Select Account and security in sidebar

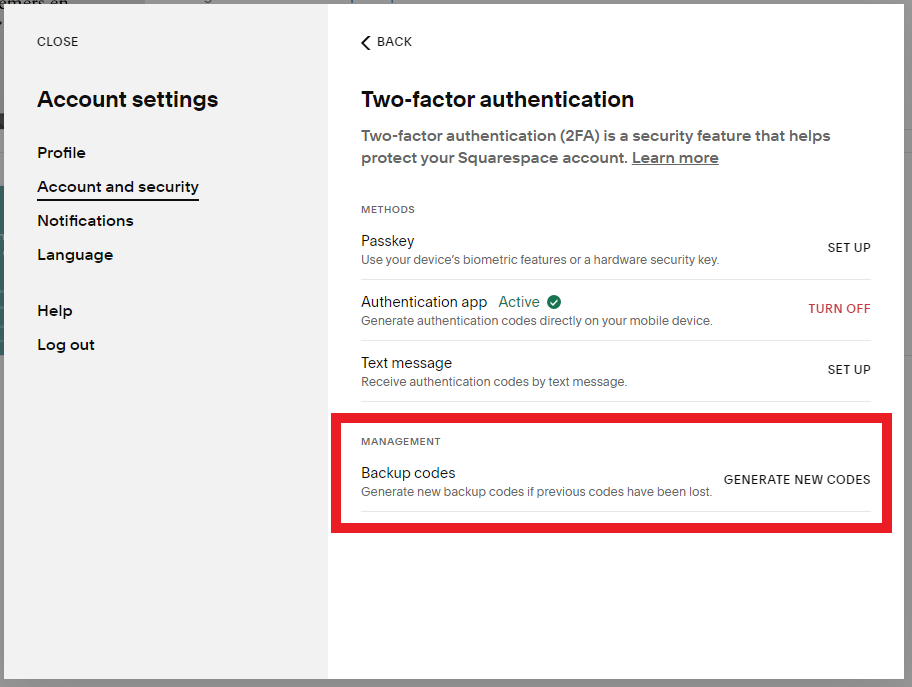[118, 187]
